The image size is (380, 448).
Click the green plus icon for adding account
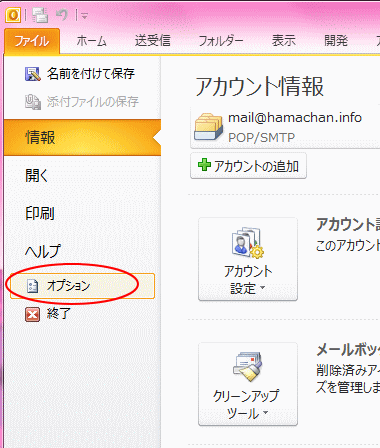[204, 165]
